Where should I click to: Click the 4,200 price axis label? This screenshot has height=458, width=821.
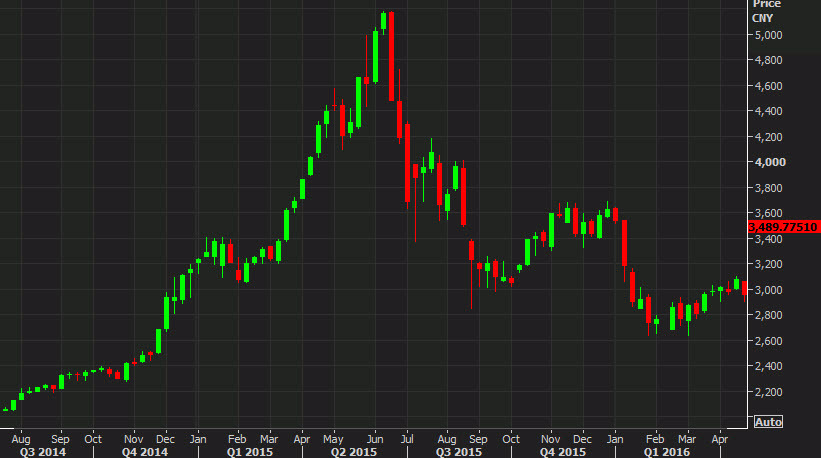click(768, 137)
